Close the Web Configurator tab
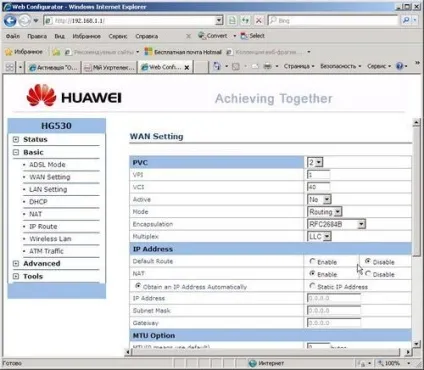Viewport: 424px width, 370px height. pyautogui.click(x=187, y=67)
